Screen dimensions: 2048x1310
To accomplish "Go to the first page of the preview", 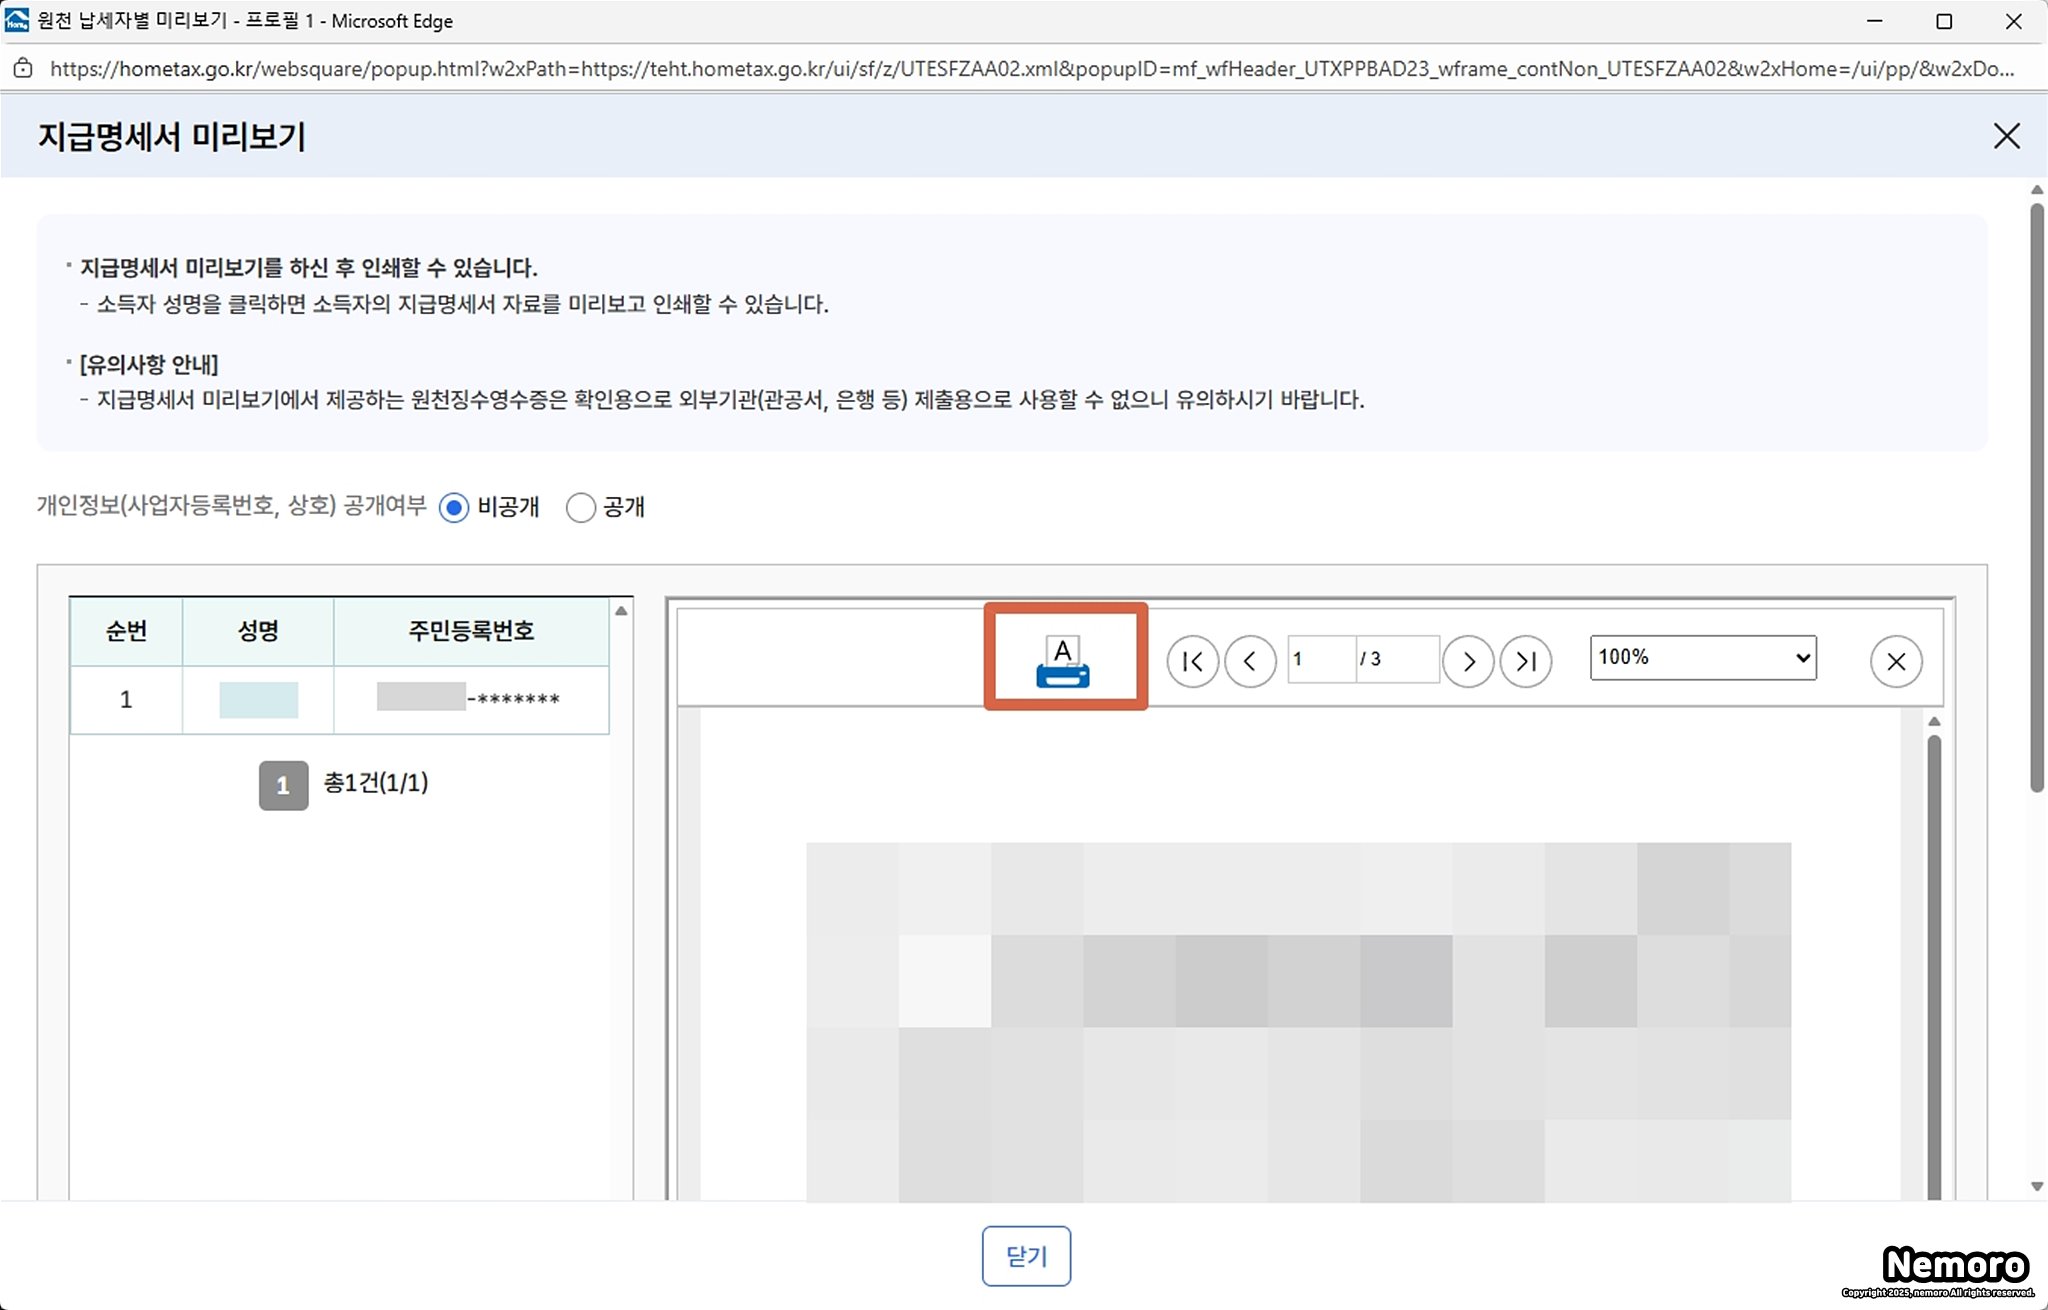I will pos(1192,661).
